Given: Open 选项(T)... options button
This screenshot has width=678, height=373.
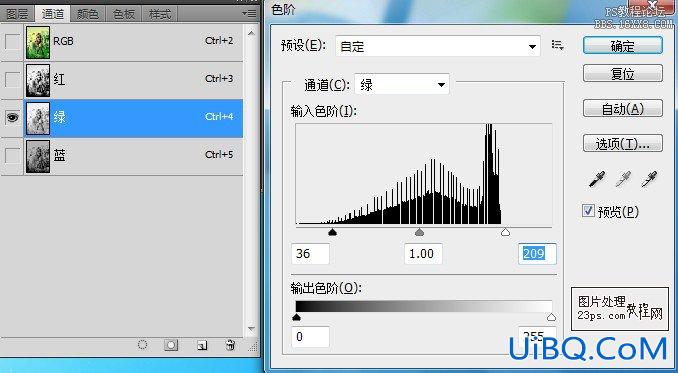Looking at the screenshot, I should pos(623,143).
